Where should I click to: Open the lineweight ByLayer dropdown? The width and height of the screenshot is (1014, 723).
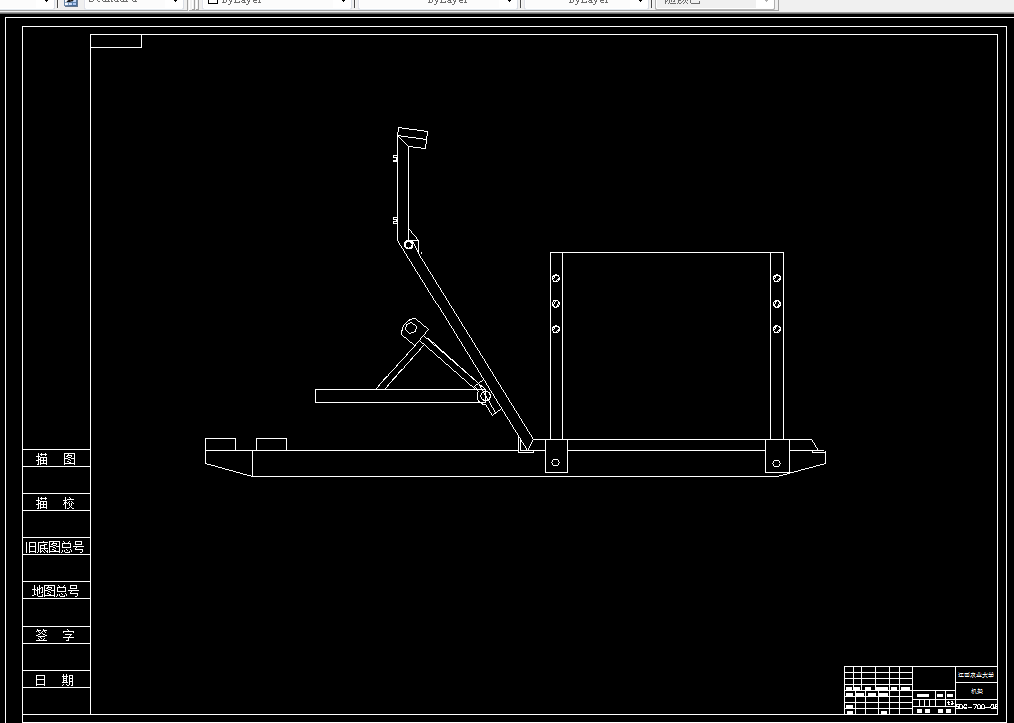587,3
